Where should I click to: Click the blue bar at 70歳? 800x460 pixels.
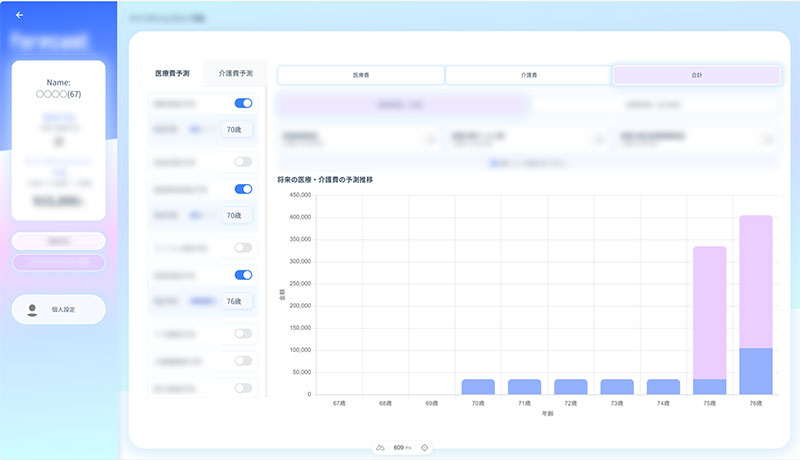[x=478, y=387]
